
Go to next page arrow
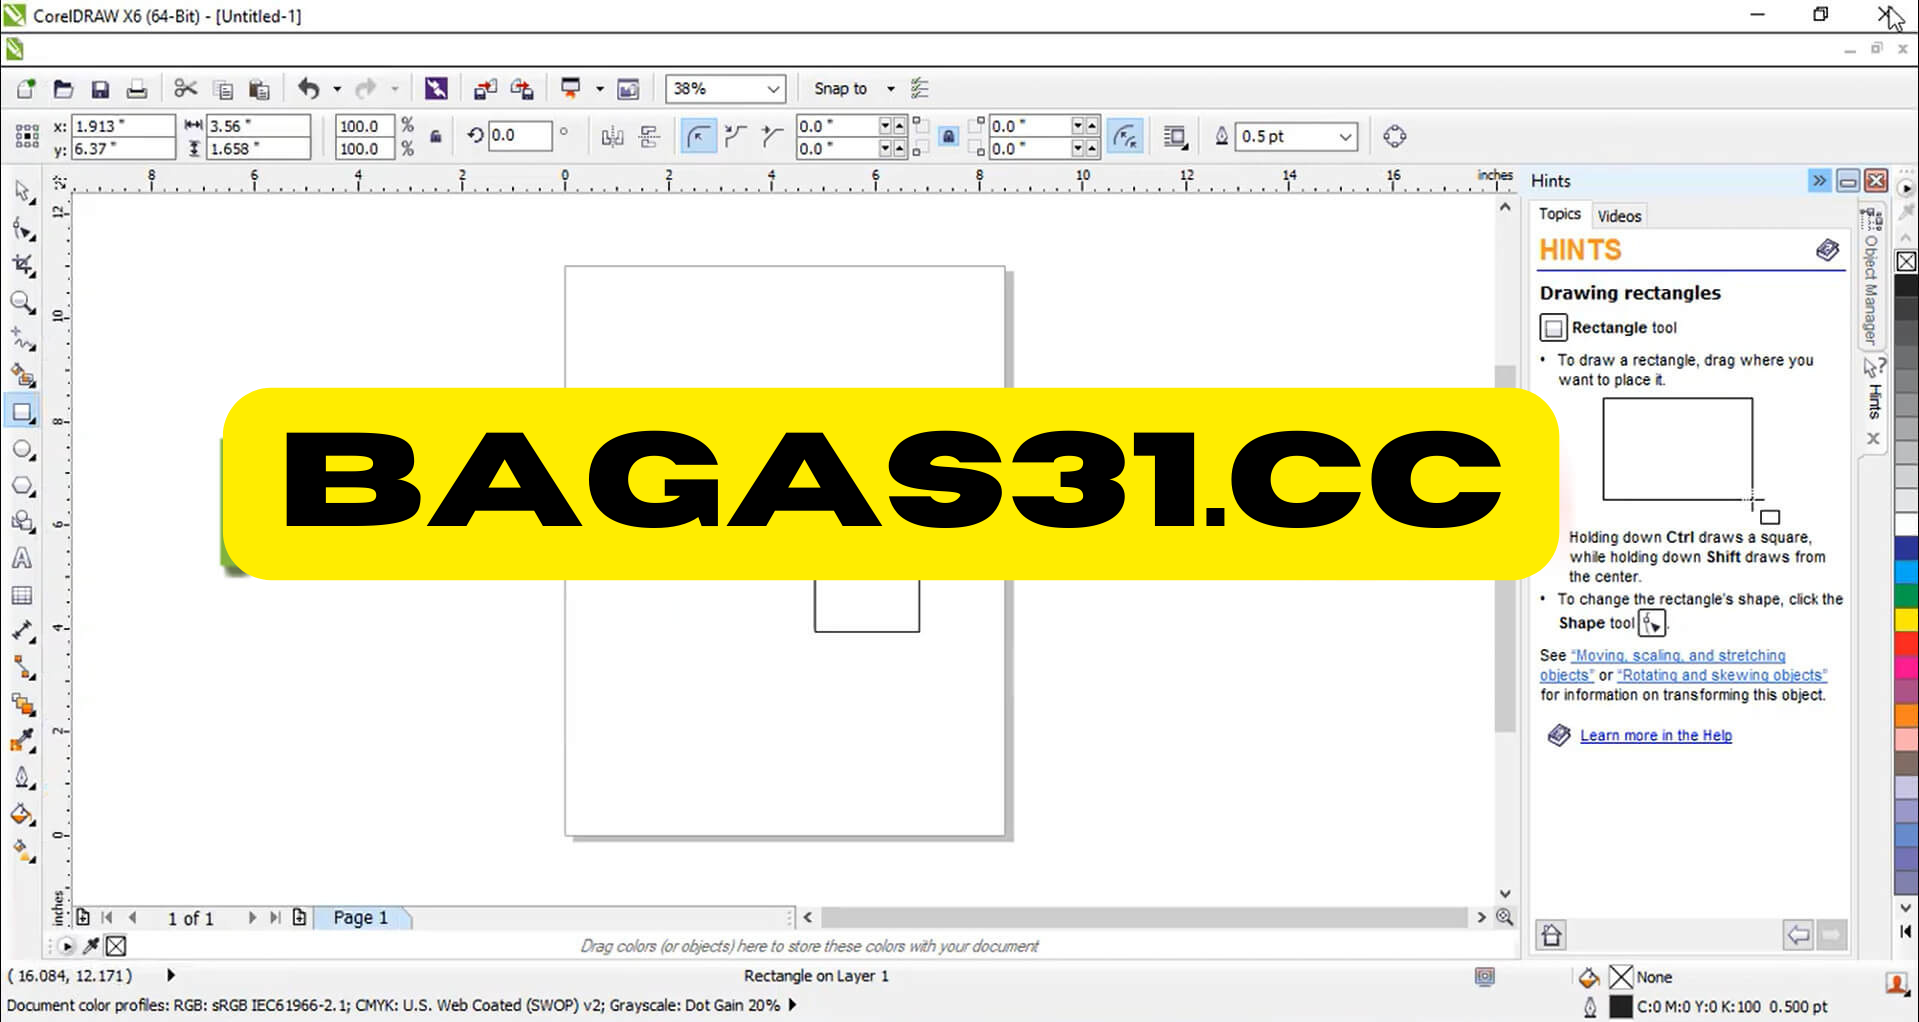pyautogui.click(x=252, y=918)
